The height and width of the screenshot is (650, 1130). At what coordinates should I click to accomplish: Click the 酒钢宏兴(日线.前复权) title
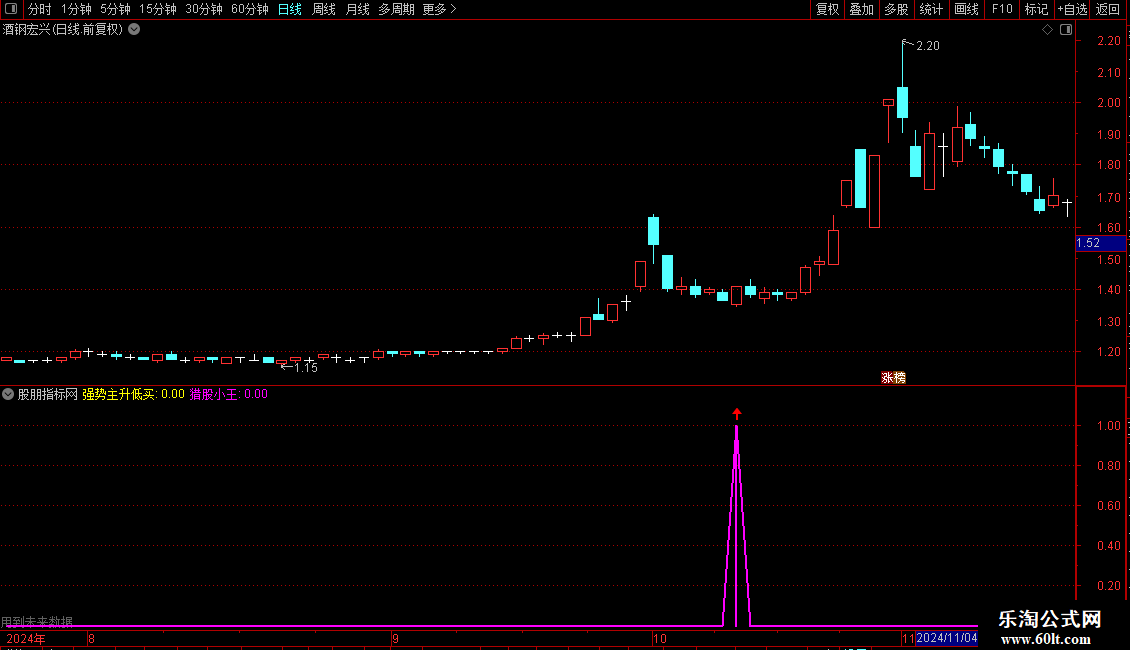(x=63, y=30)
